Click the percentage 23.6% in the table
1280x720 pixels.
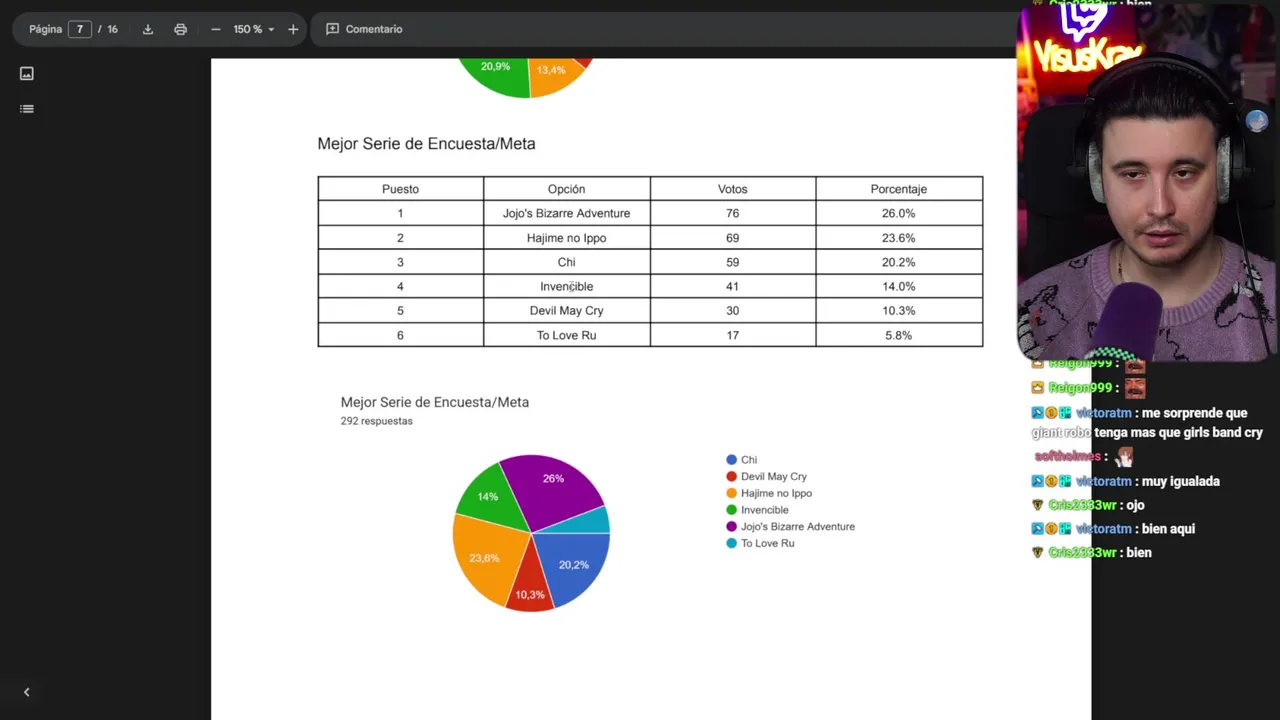(898, 238)
